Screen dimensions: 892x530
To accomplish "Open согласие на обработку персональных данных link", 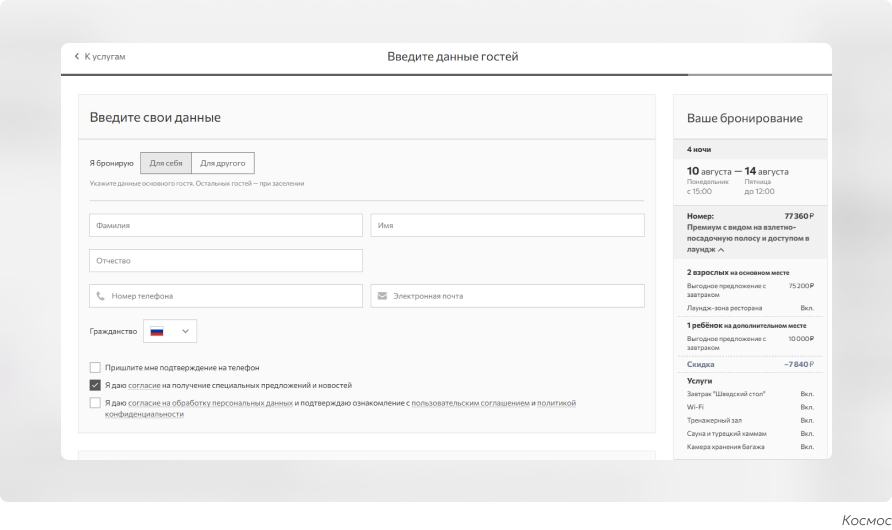I will point(210,403).
